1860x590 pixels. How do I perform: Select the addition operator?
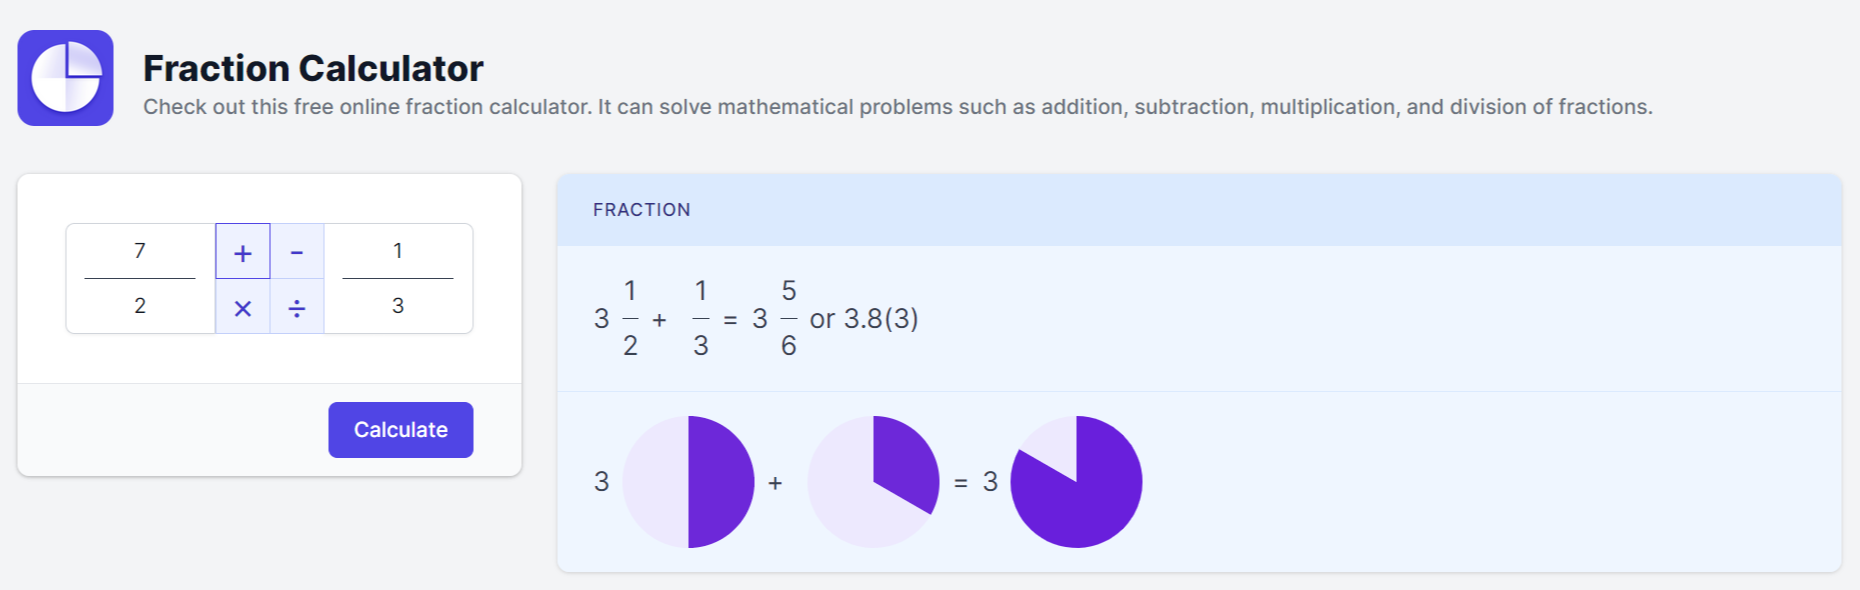(x=242, y=252)
